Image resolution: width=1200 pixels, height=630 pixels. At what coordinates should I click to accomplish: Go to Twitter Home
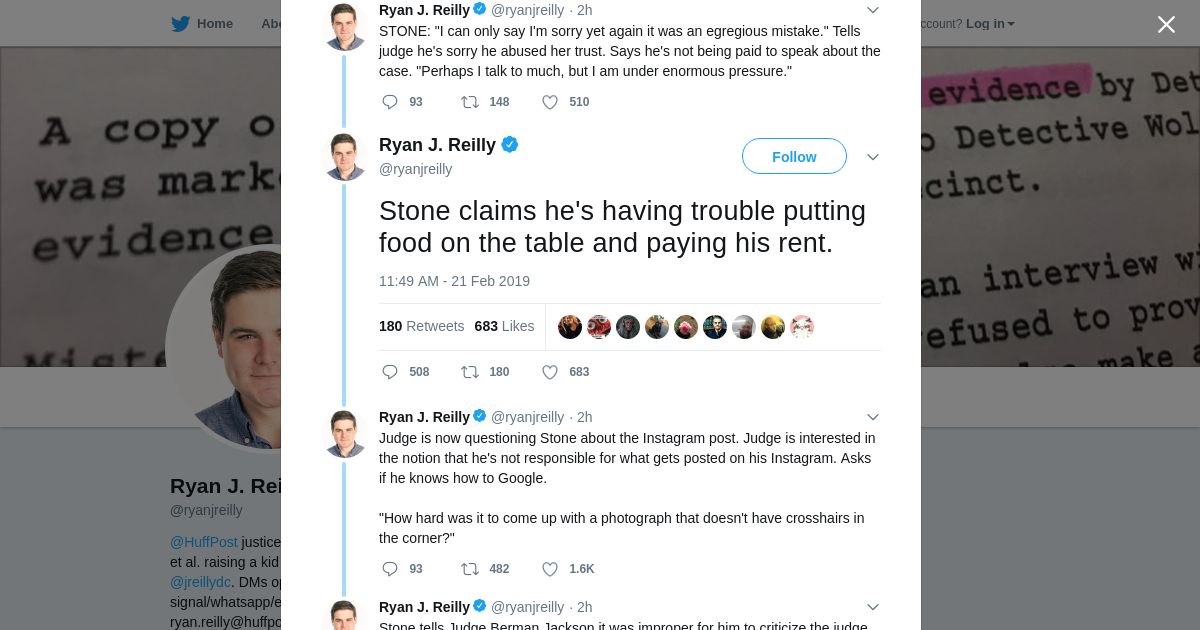(202, 24)
